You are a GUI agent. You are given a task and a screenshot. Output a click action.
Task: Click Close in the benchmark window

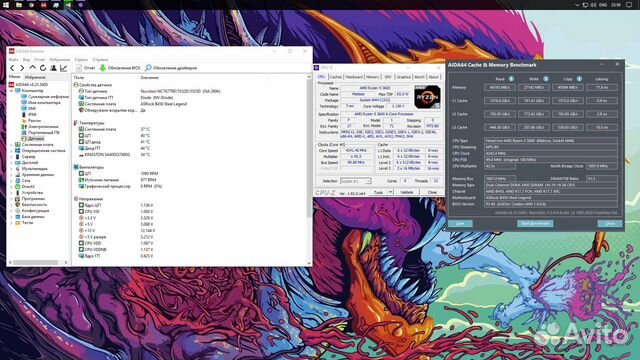[610, 224]
